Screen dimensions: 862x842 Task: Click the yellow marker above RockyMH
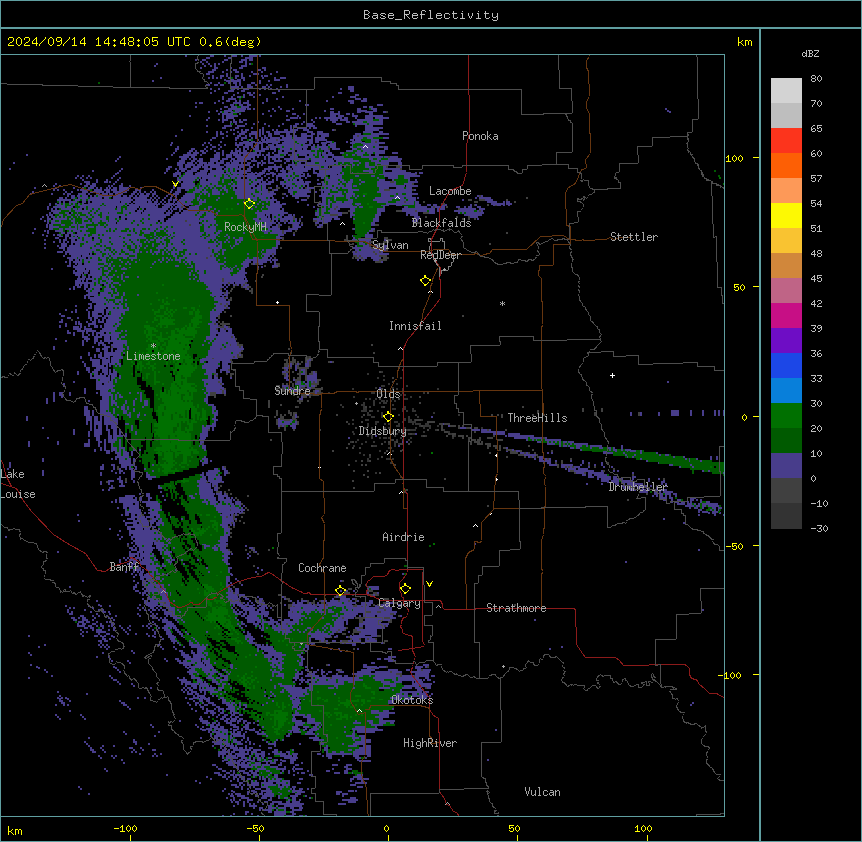coord(249,204)
